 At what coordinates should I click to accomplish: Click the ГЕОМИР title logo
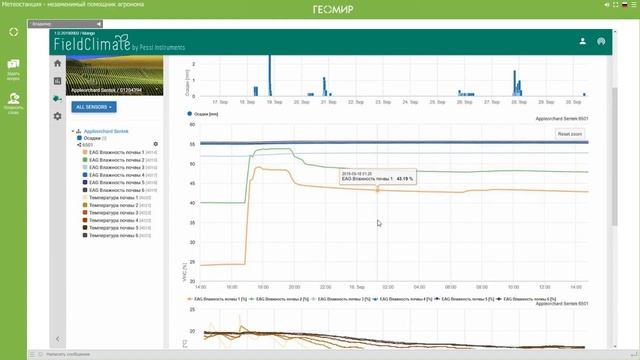tap(333, 9)
